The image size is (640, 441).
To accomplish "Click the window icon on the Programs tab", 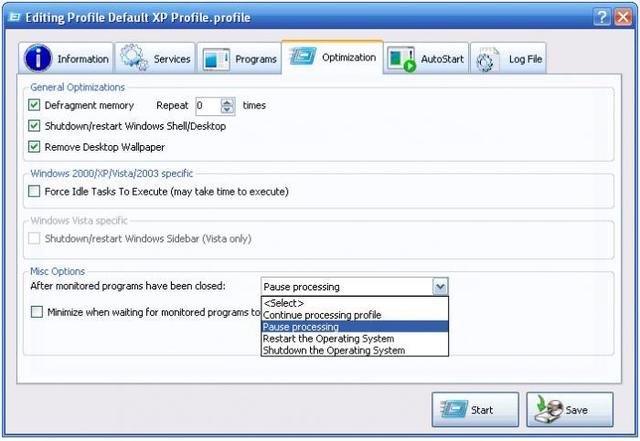I will click(x=216, y=59).
